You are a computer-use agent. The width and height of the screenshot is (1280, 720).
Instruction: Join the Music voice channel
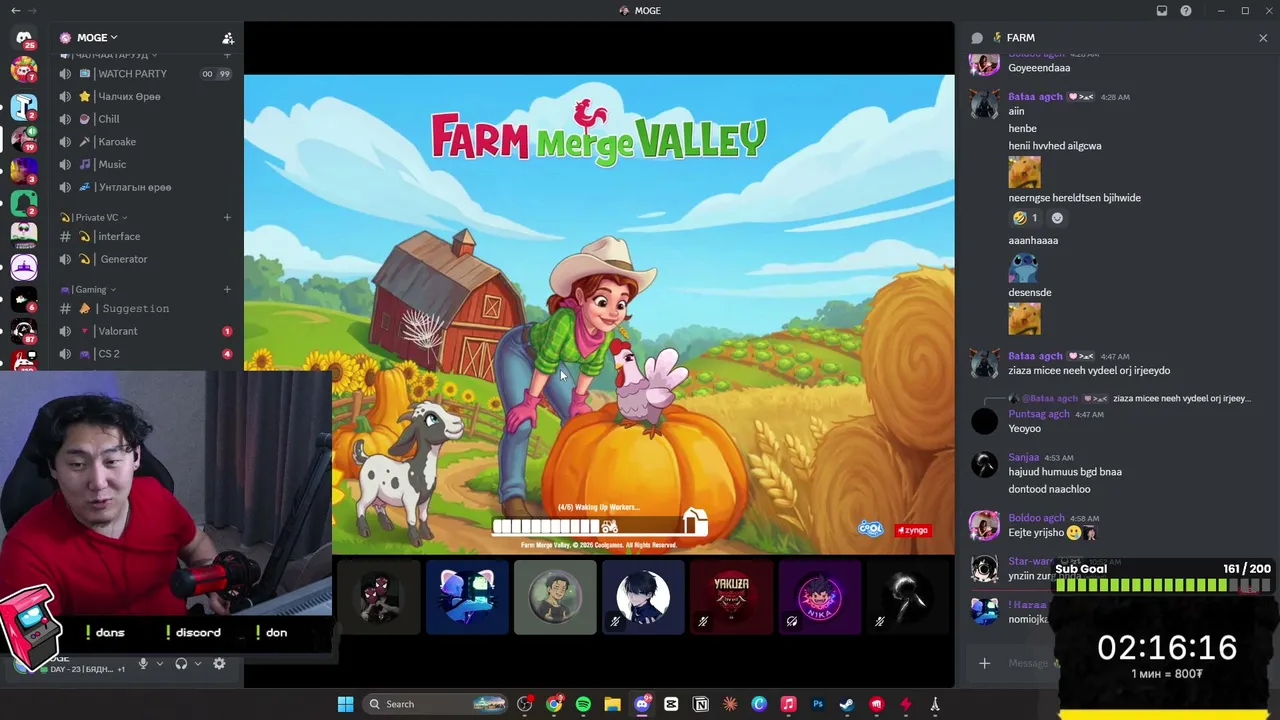tap(146, 164)
